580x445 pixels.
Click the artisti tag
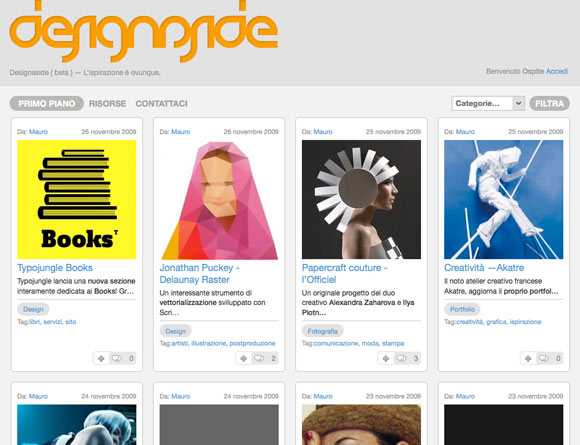[x=180, y=343]
